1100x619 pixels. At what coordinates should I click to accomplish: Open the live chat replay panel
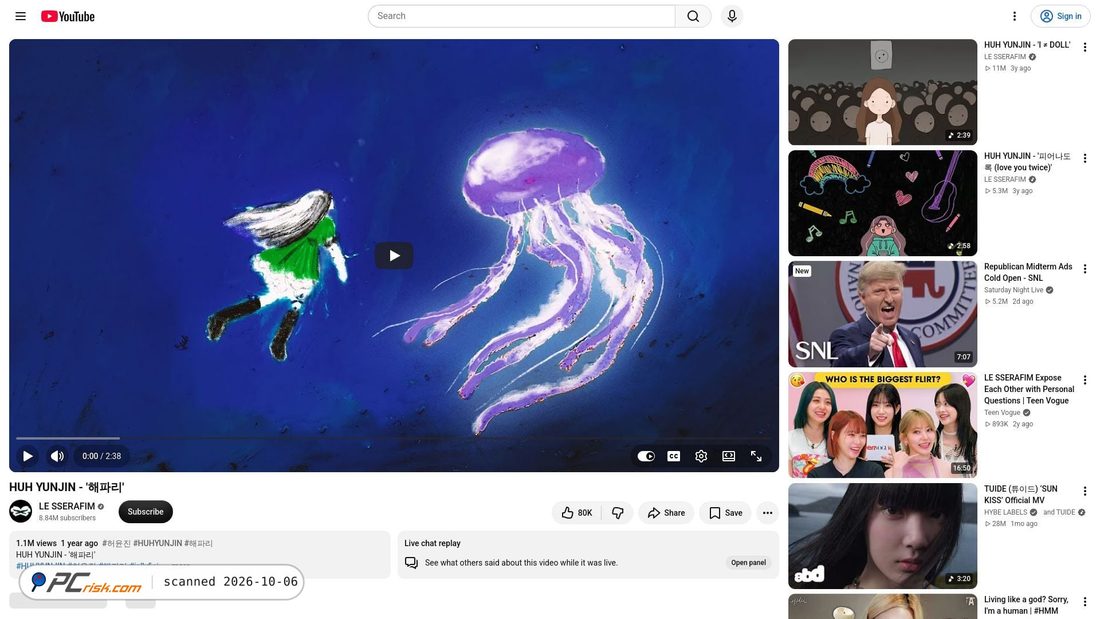tap(749, 563)
